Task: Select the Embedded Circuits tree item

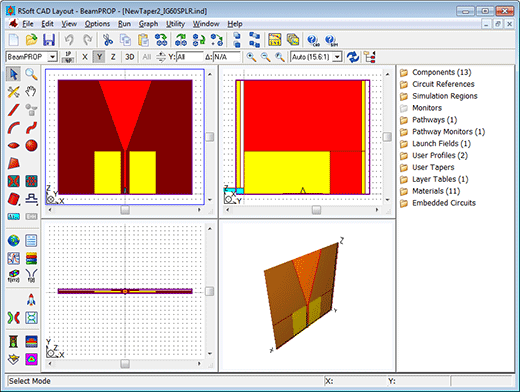Action: [x=438, y=203]
